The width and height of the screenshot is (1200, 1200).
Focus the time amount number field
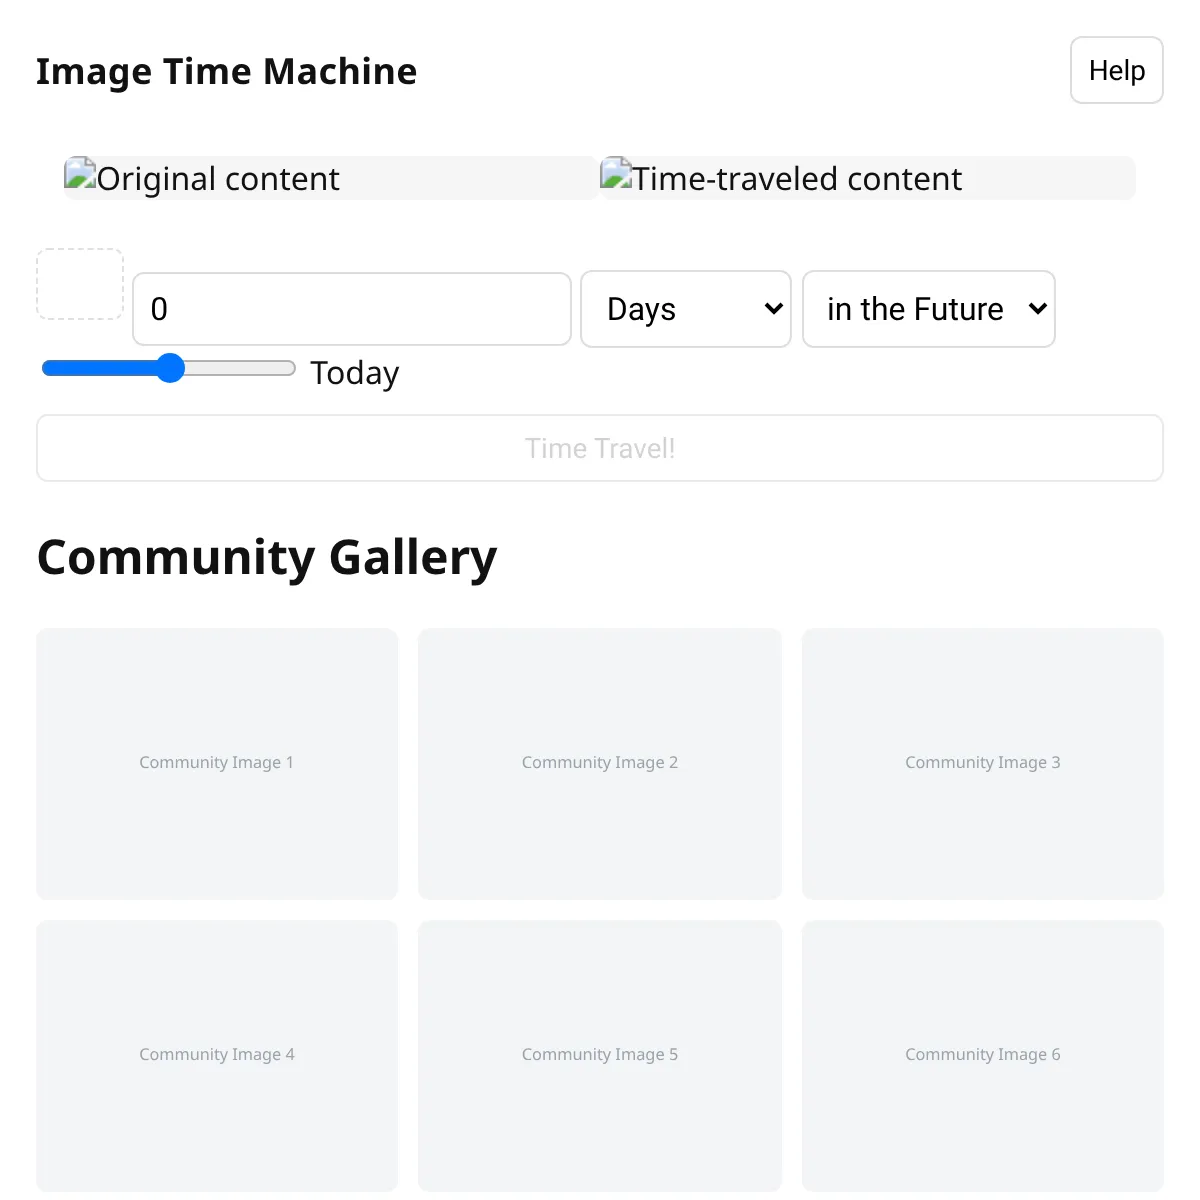[x=351, y=309]
